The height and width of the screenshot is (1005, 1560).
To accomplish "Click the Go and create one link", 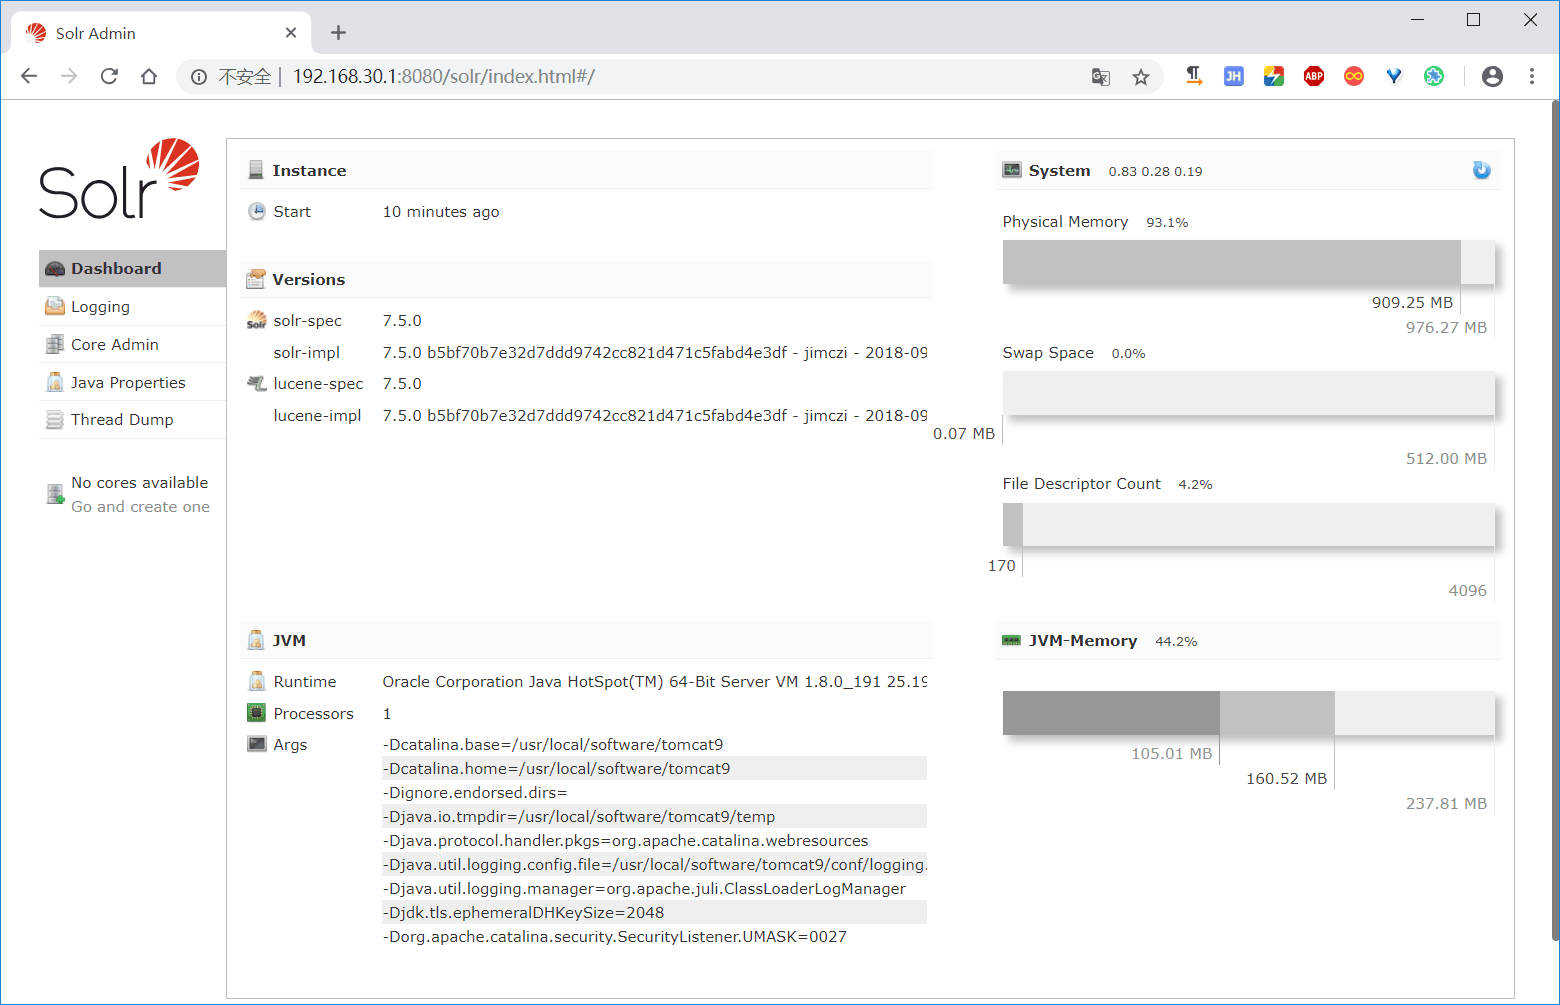I will 140,507.
